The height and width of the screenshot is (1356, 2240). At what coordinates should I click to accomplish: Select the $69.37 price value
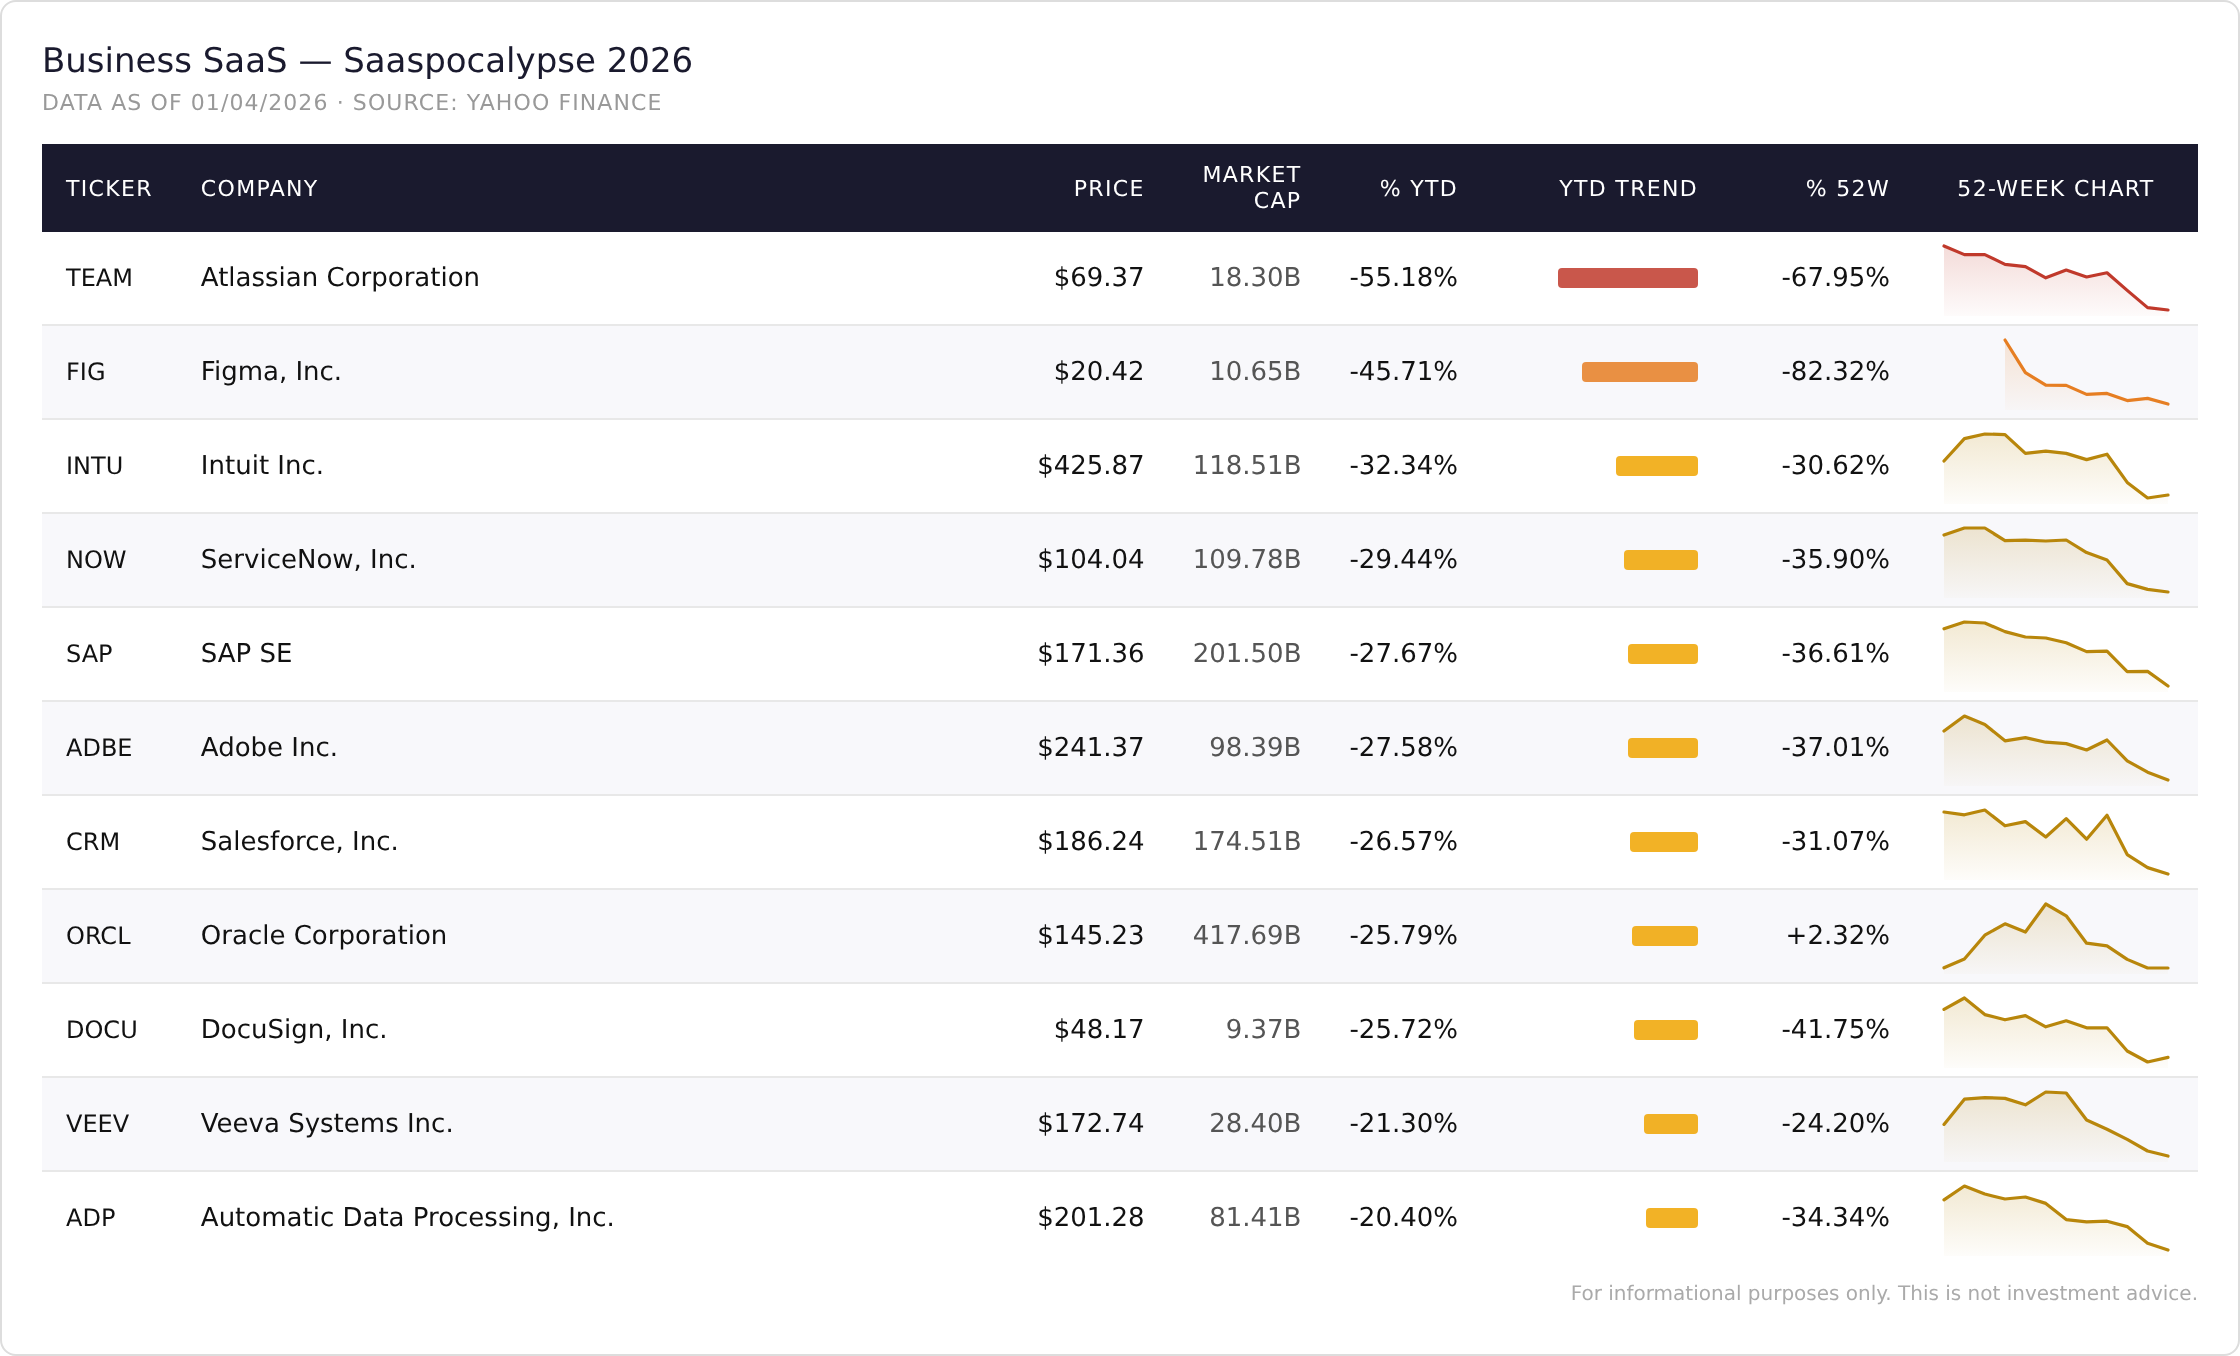(1098, 277)
